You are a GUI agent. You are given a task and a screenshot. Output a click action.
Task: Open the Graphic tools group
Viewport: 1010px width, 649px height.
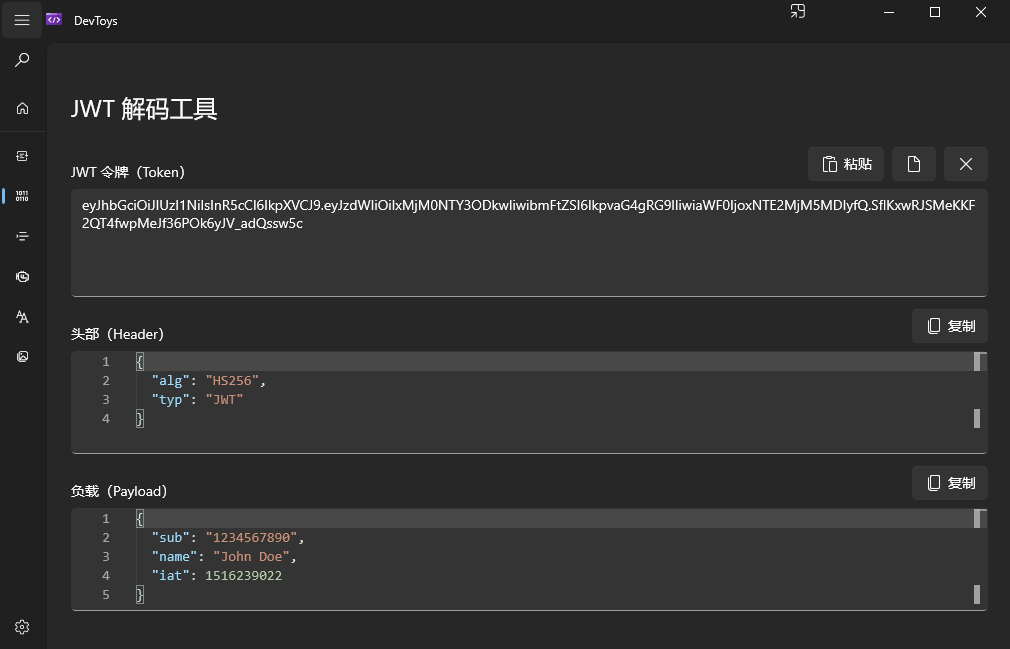point(22,356)
